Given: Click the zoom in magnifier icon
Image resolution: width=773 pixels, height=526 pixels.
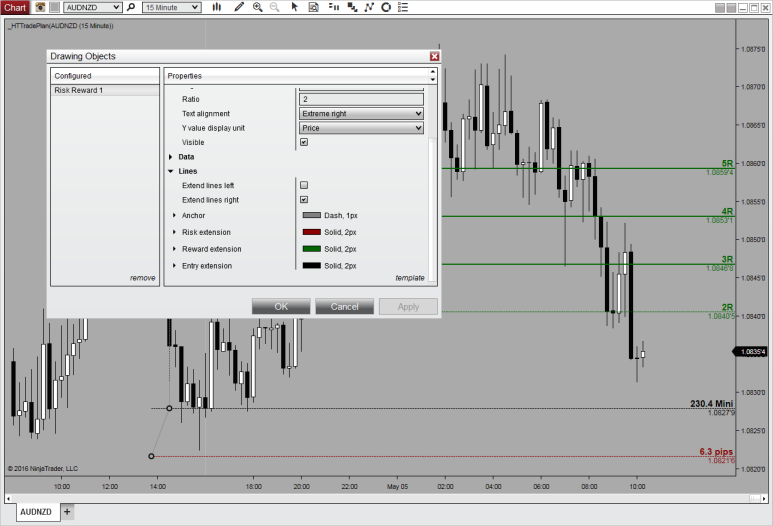Looking at the screenshot, I should (257, 7).
